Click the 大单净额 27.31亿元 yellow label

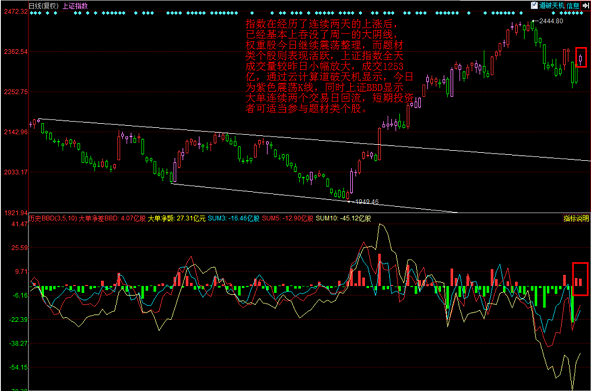[176, 218]
